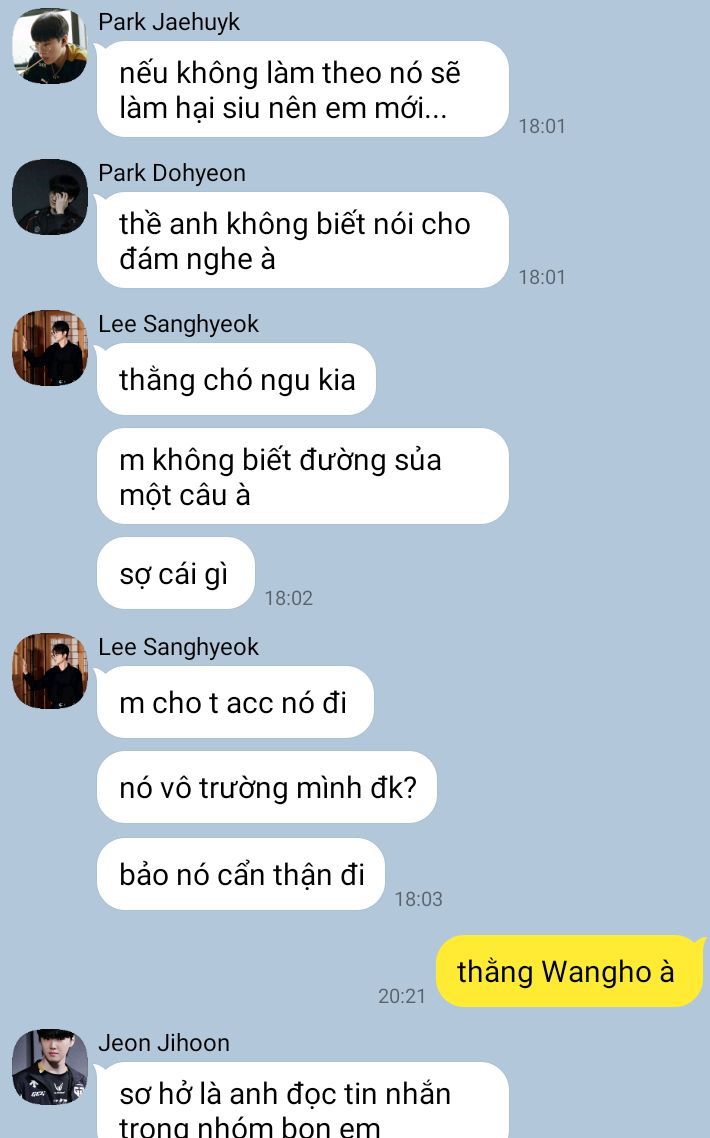Click the 20:21 timestamp beside yellow bubble
The width and height of the screenshot is (710, 1138).
pos(401,996)
